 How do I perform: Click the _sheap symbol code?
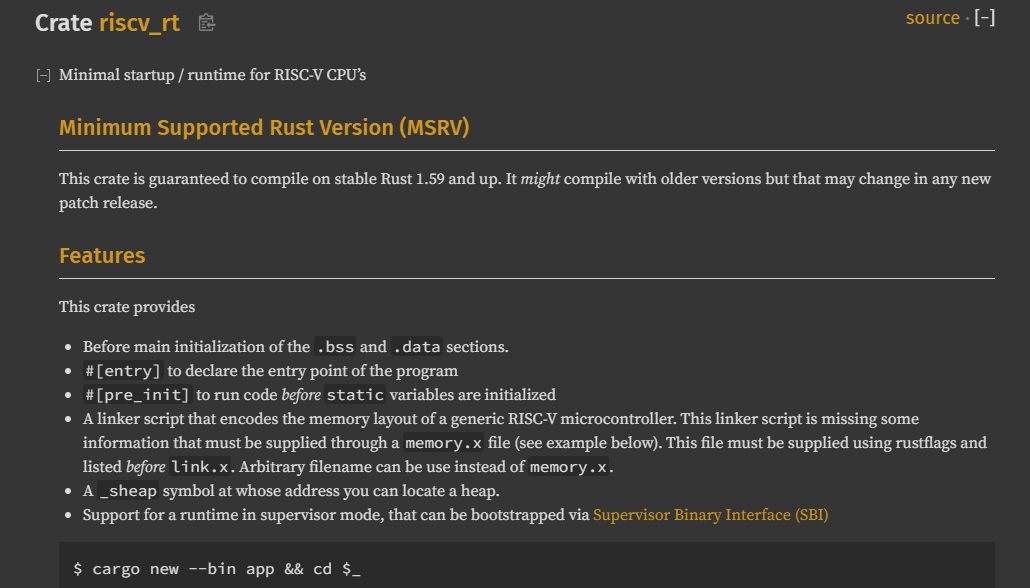[129, 491]
